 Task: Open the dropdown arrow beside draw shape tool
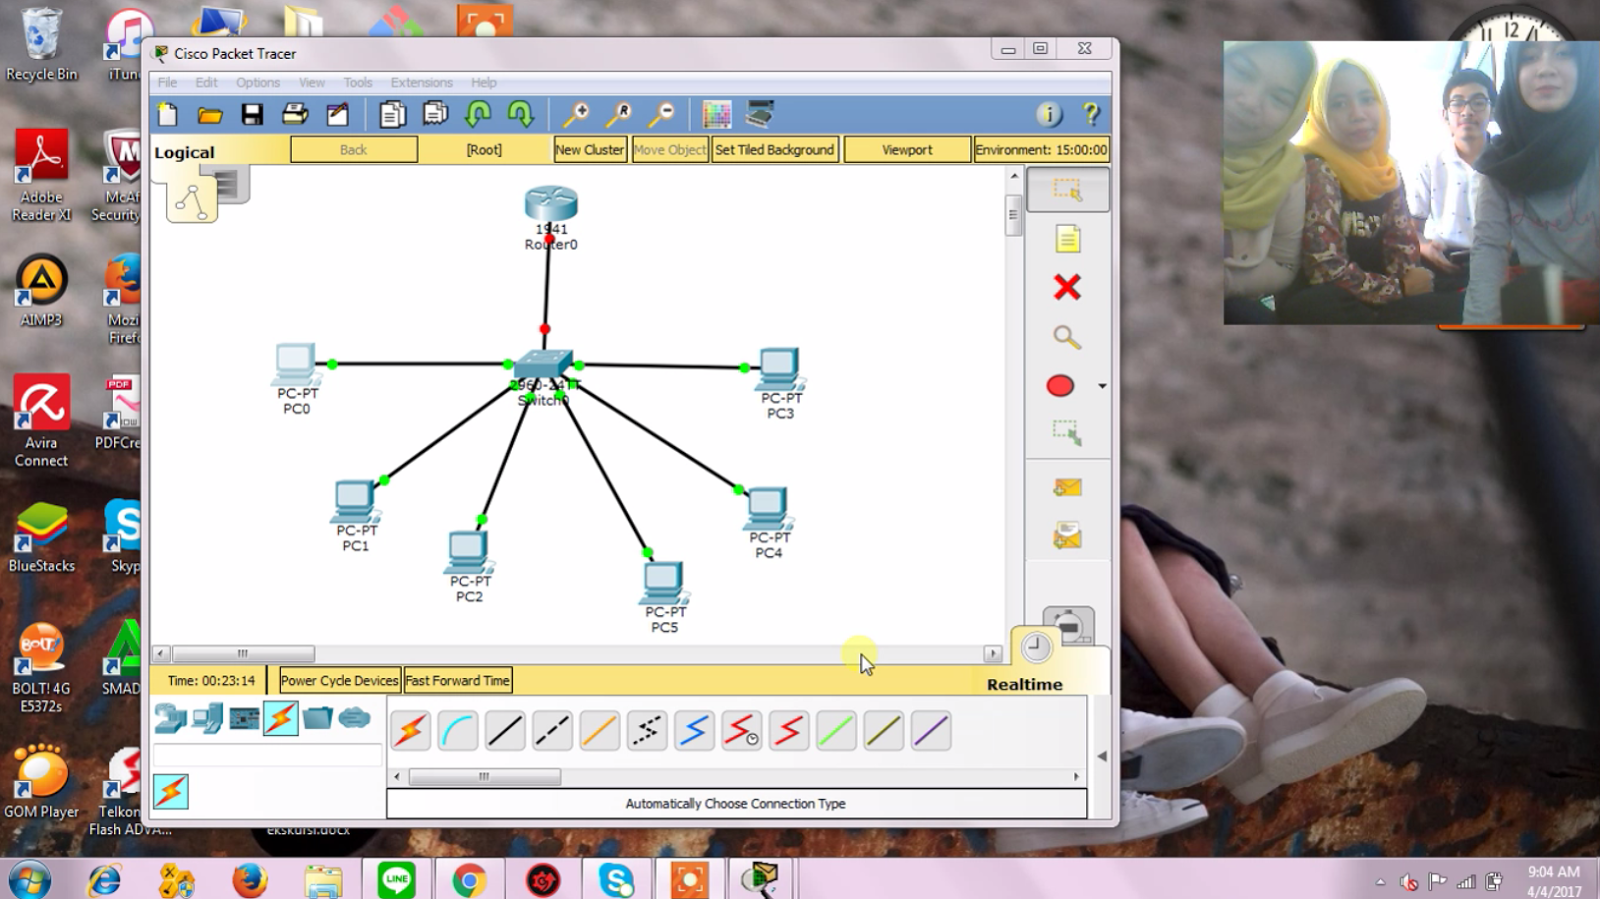click(x=1102, y=386)
